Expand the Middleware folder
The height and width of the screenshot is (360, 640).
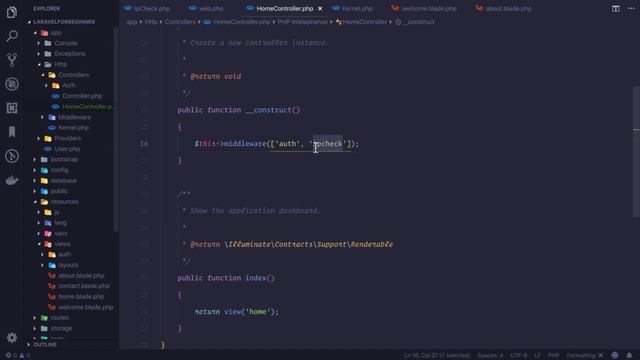(x=74, y=117)
